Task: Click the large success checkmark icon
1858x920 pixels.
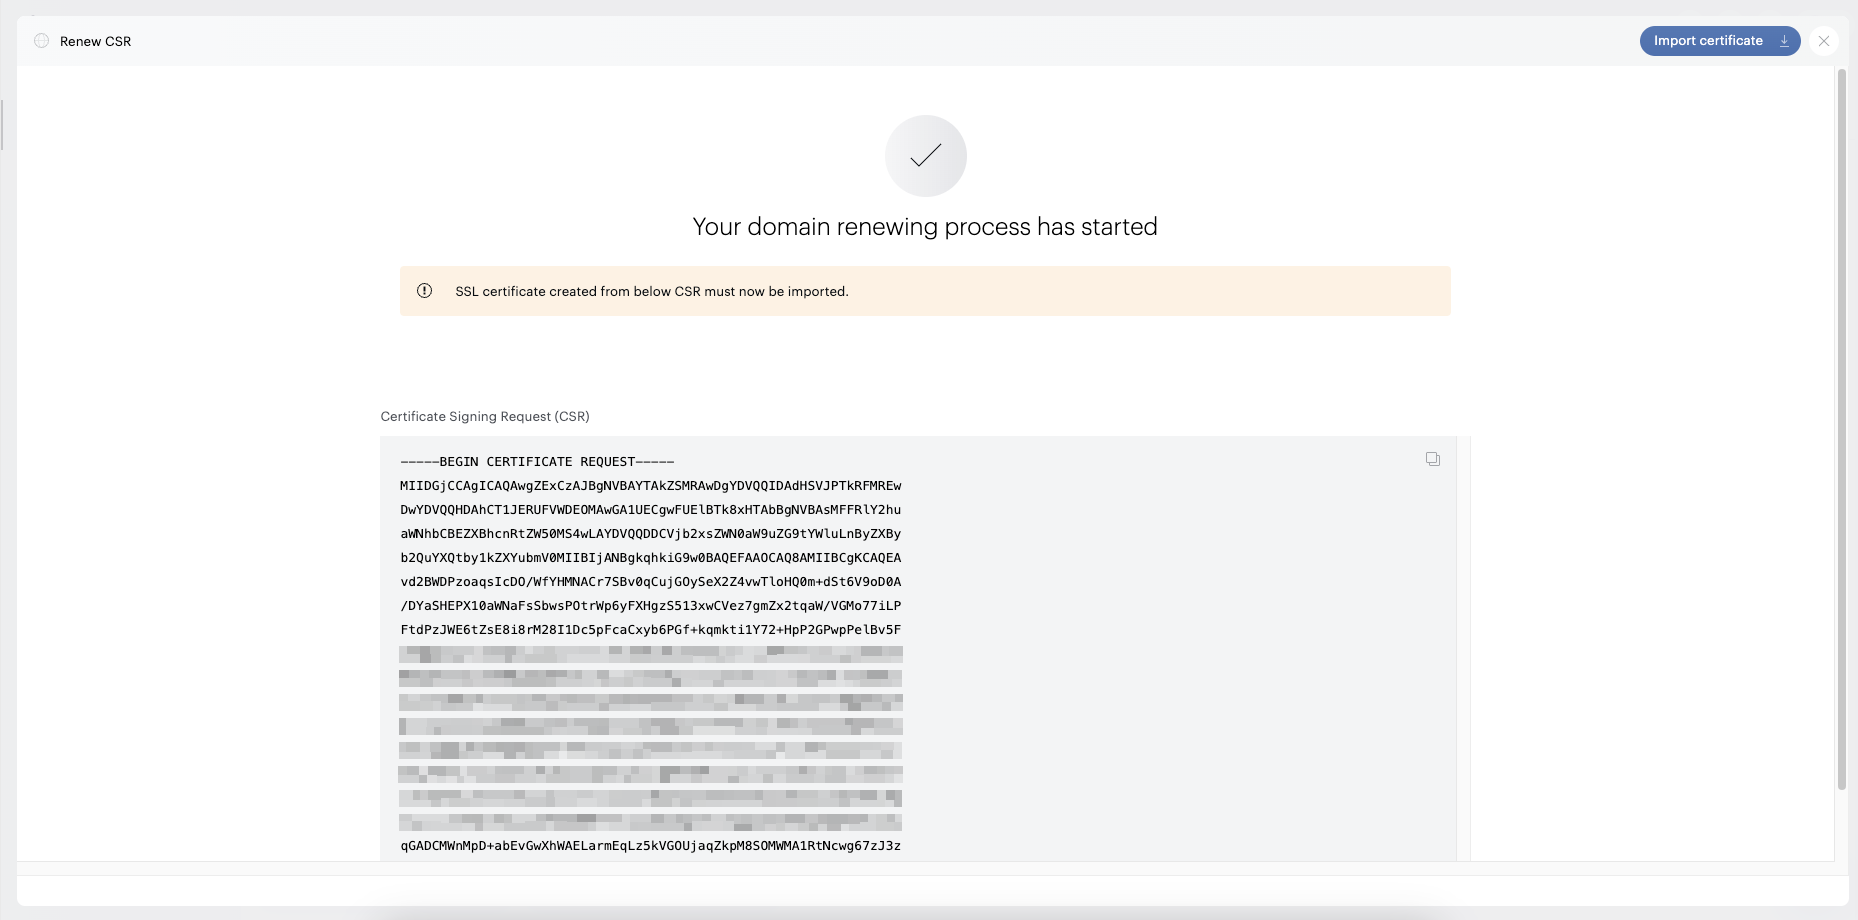Action: [x=926, y=156]
